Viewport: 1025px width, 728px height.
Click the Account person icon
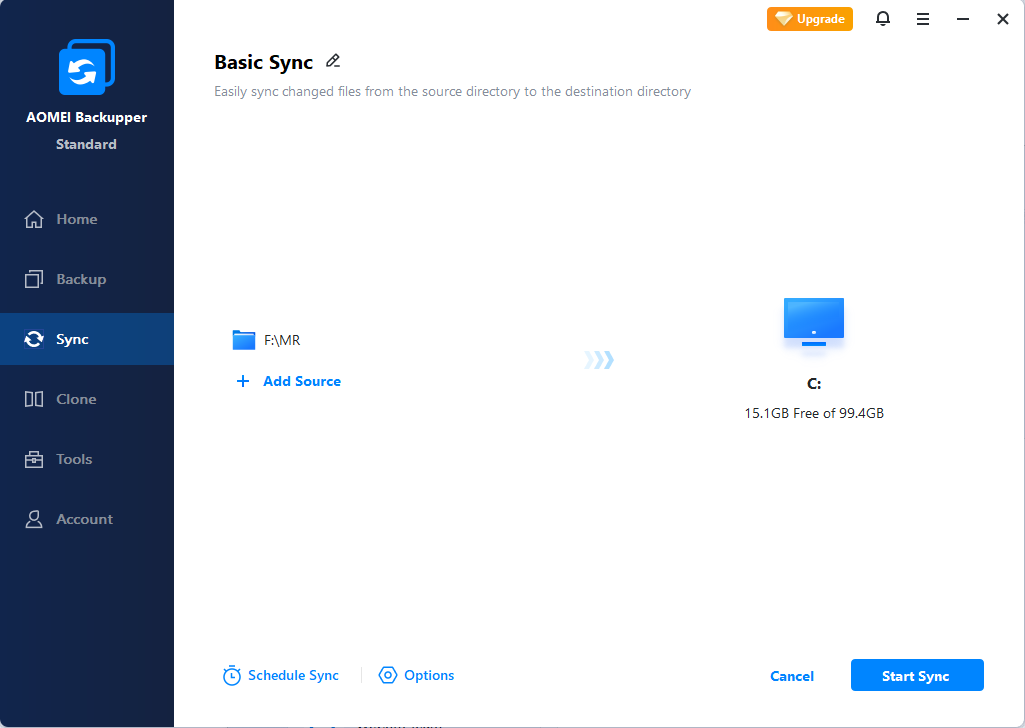34,519
